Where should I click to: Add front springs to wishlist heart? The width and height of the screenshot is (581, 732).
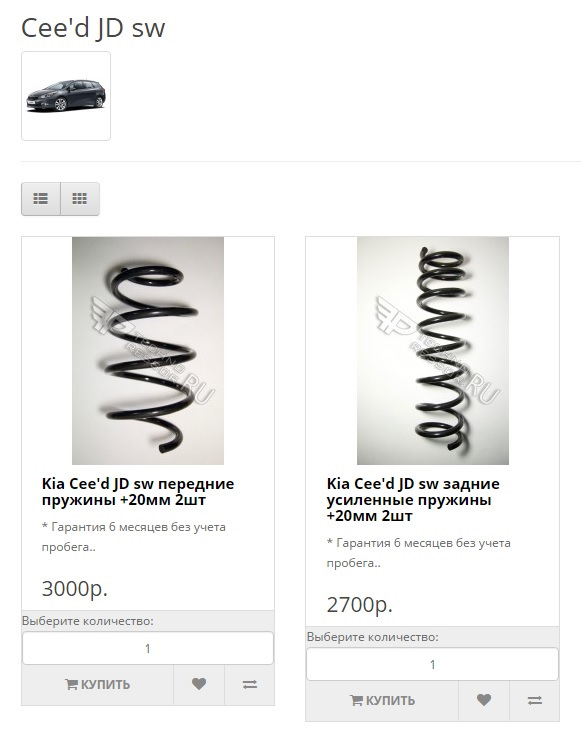tap(199, 684)
